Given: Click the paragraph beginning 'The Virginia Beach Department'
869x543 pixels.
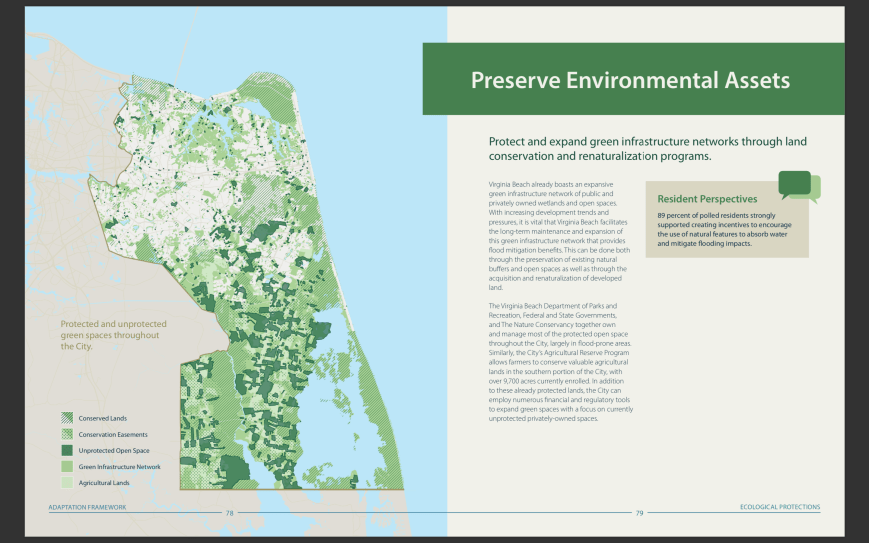Looking at the screenshot, I should point(560,361).
